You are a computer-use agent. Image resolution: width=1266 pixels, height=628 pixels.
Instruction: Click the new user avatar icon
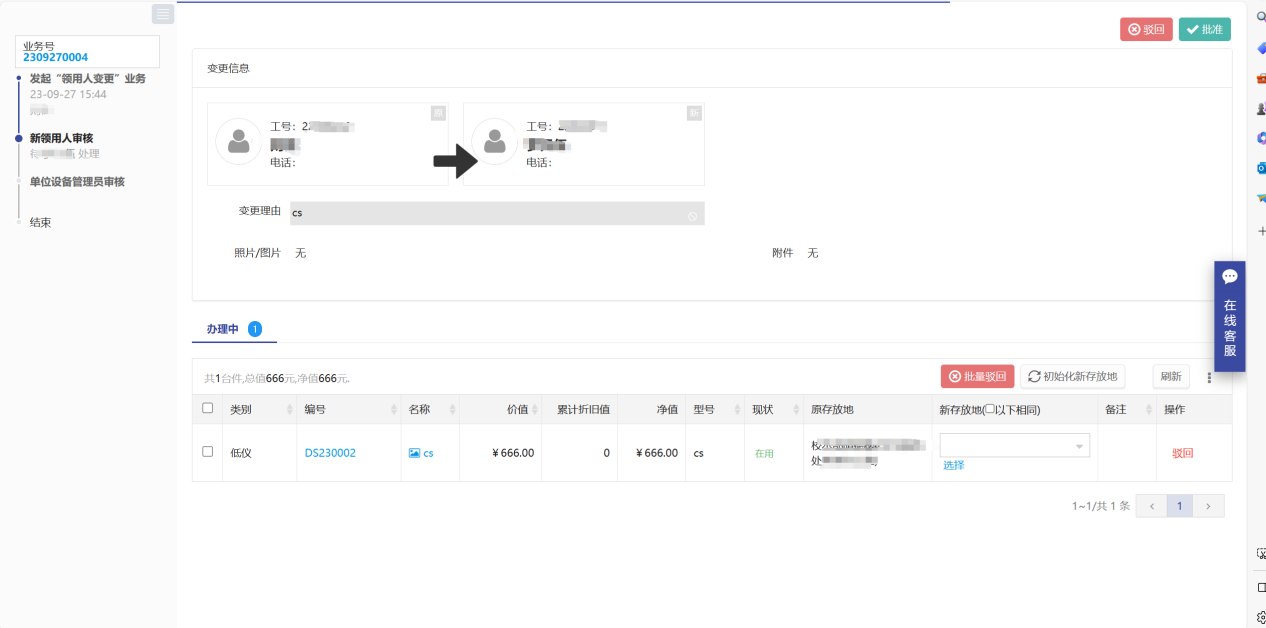pyautogui.click(x=494, y=143)
